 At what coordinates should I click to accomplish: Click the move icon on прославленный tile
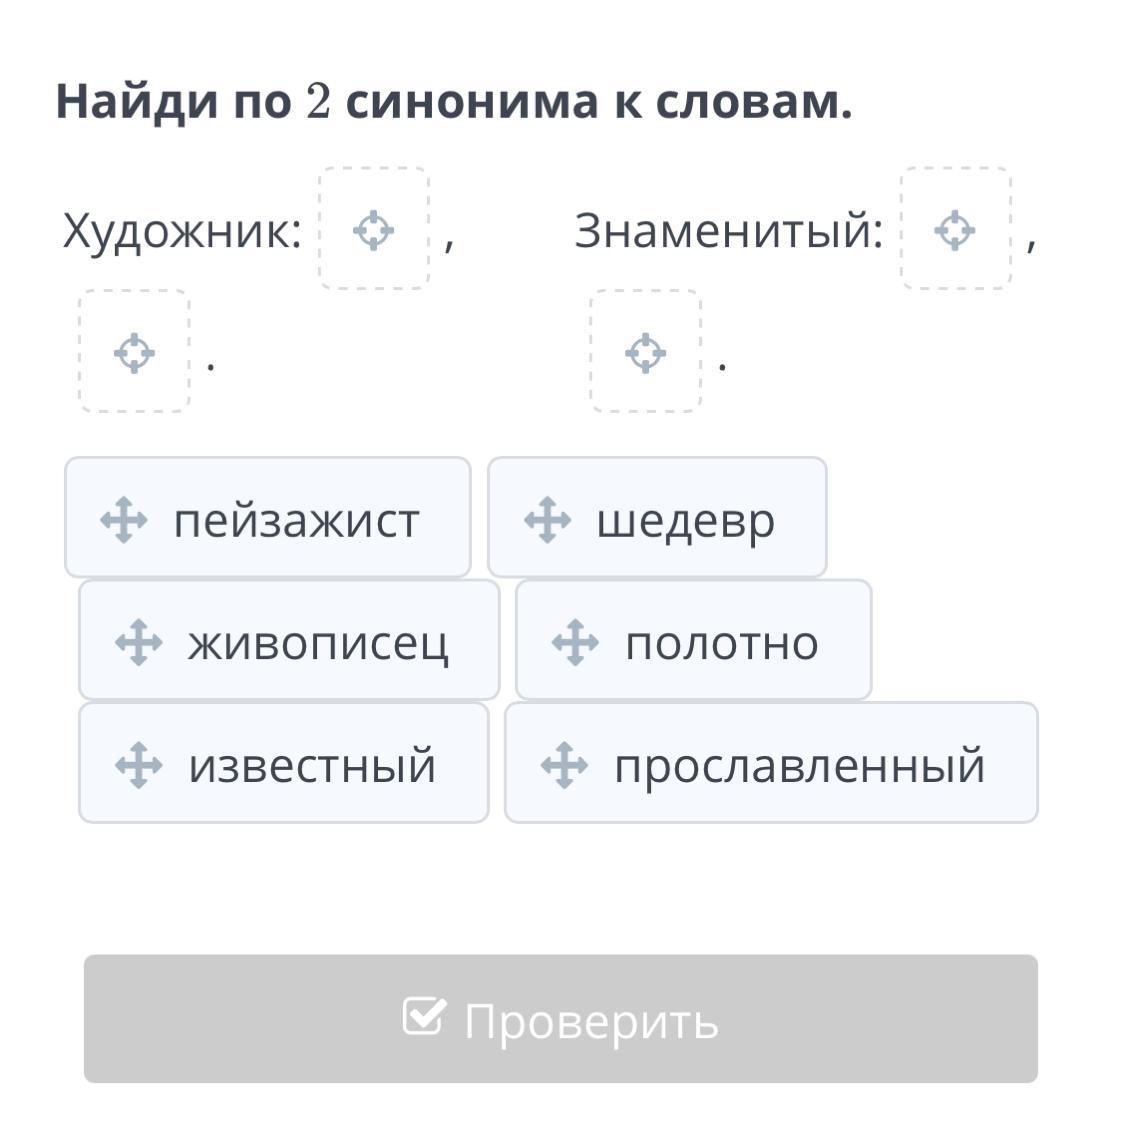click(x=564, y=765)
